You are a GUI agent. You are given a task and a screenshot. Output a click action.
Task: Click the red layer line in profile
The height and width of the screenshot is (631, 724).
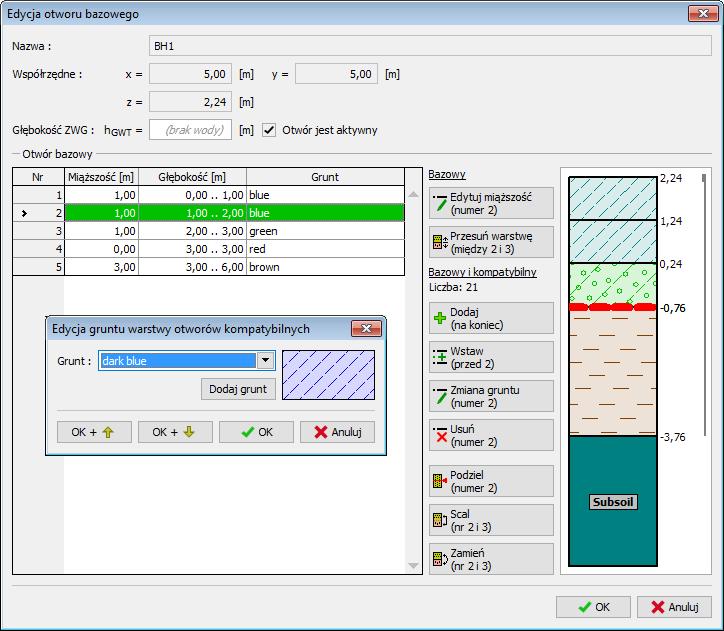pyautogui.click(x=613, y=307)
